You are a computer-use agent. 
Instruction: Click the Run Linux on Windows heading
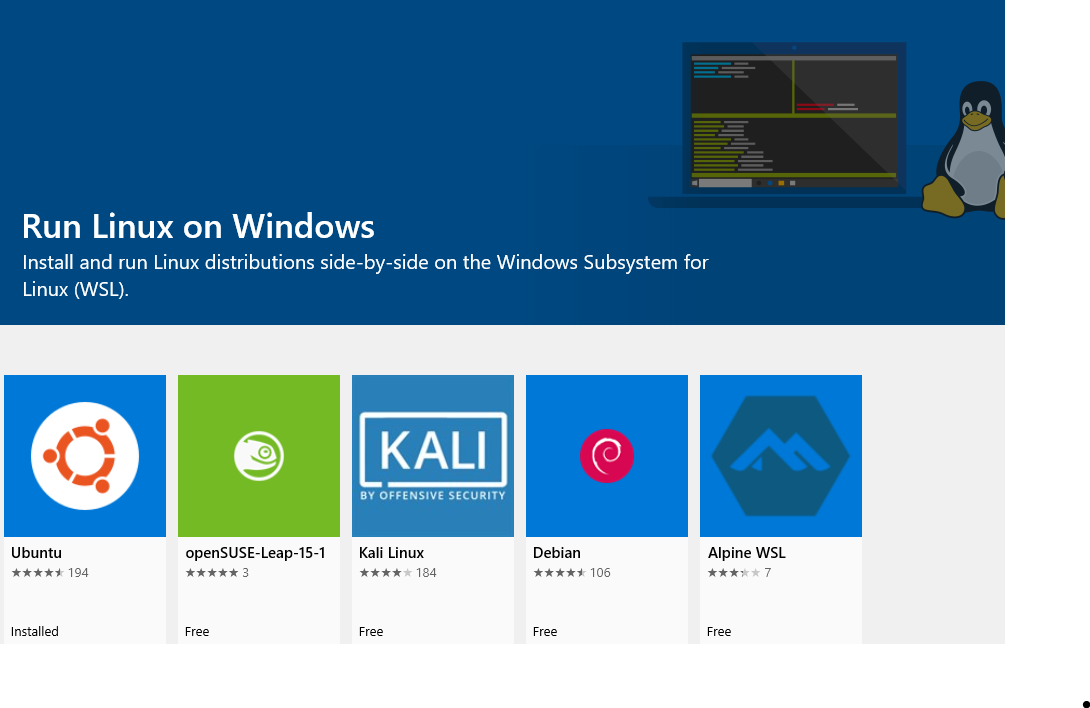click(198, 226)
